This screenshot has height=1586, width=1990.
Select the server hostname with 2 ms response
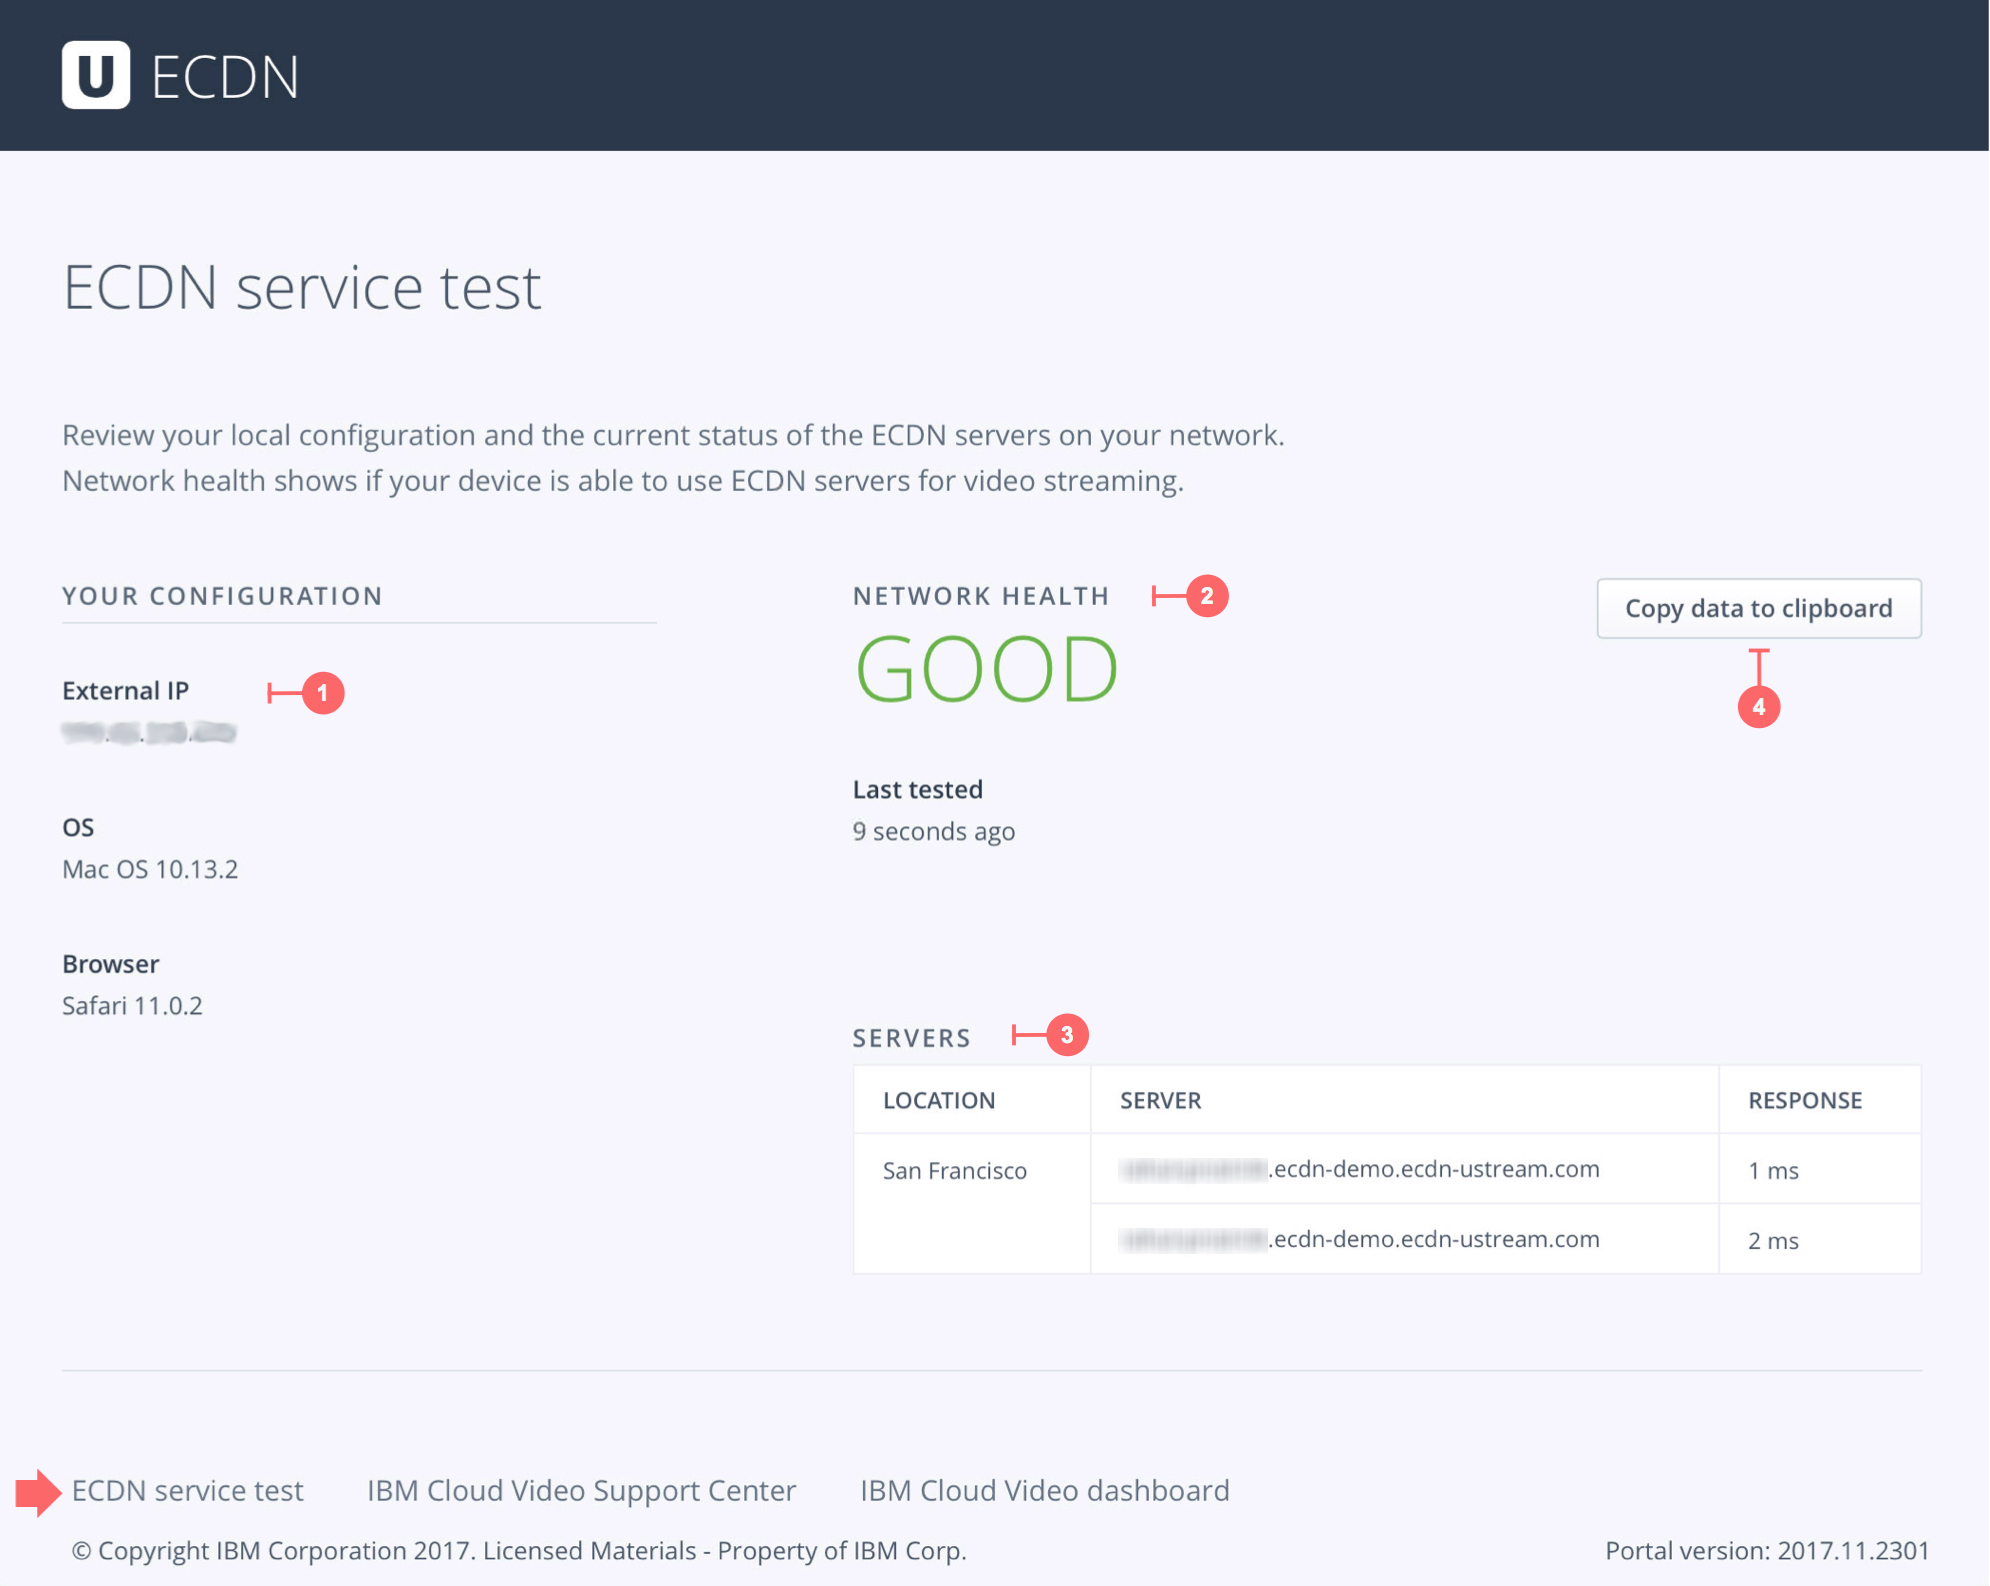[x=1359, y=1239]
